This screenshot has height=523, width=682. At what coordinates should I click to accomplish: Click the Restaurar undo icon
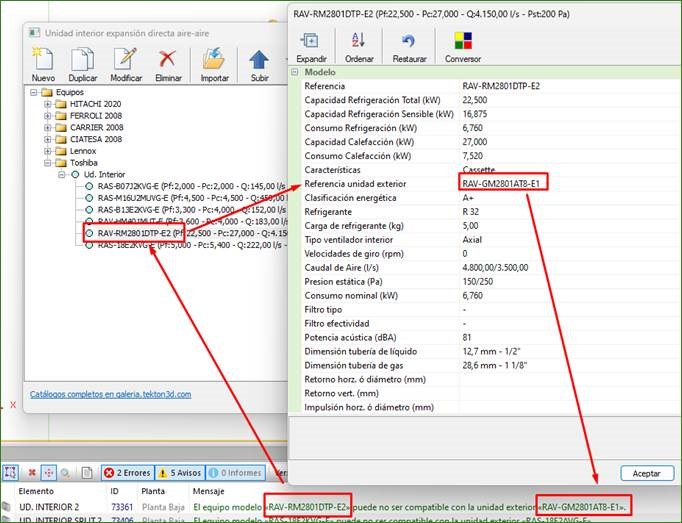tap(408, 41)
